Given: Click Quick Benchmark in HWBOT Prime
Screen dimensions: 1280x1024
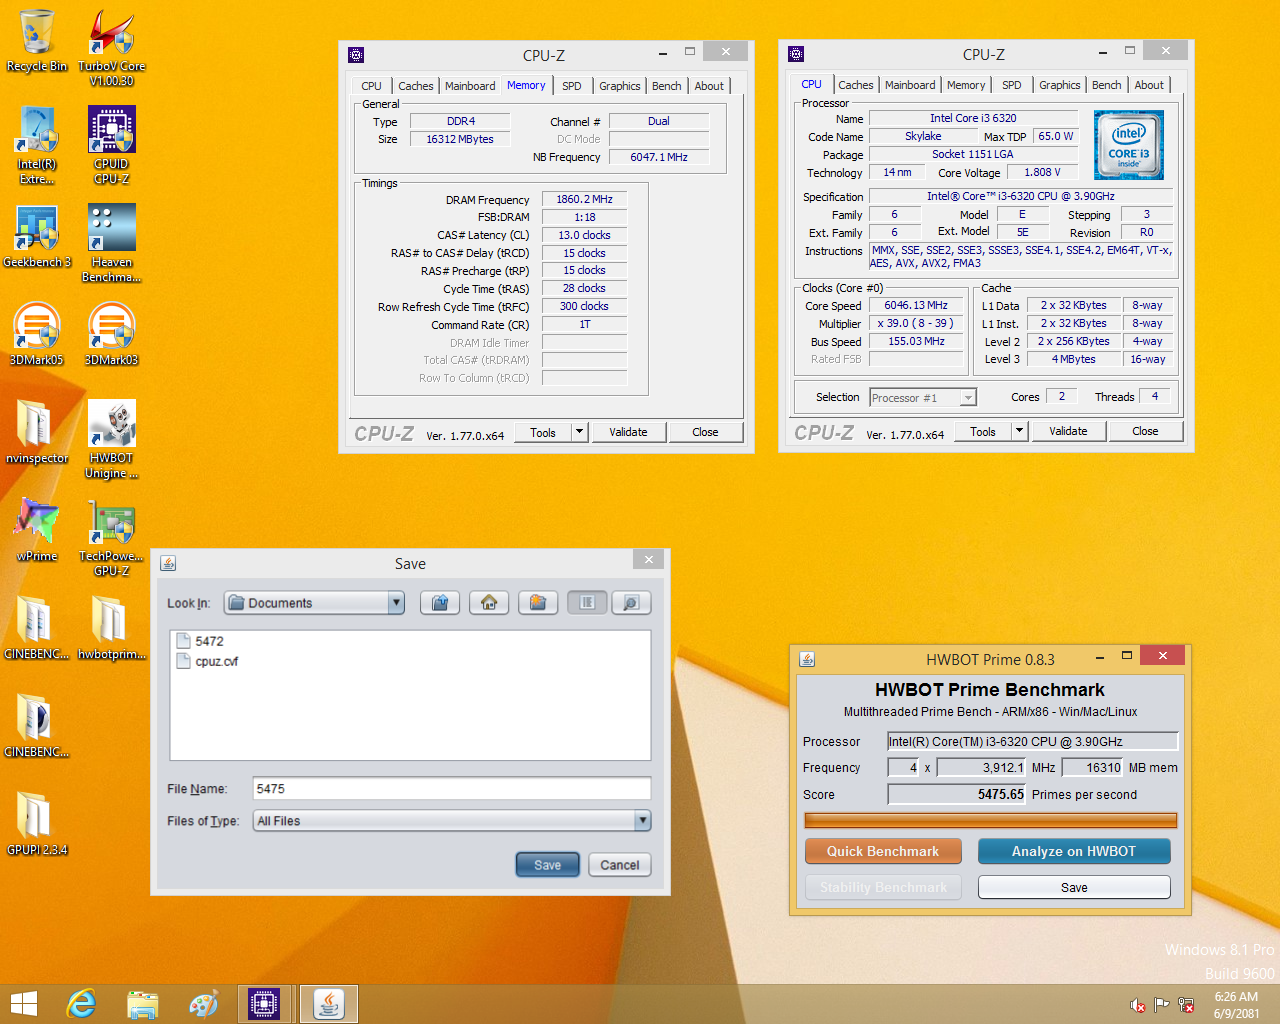Looking at the screenshot, I should pos(883,851).
